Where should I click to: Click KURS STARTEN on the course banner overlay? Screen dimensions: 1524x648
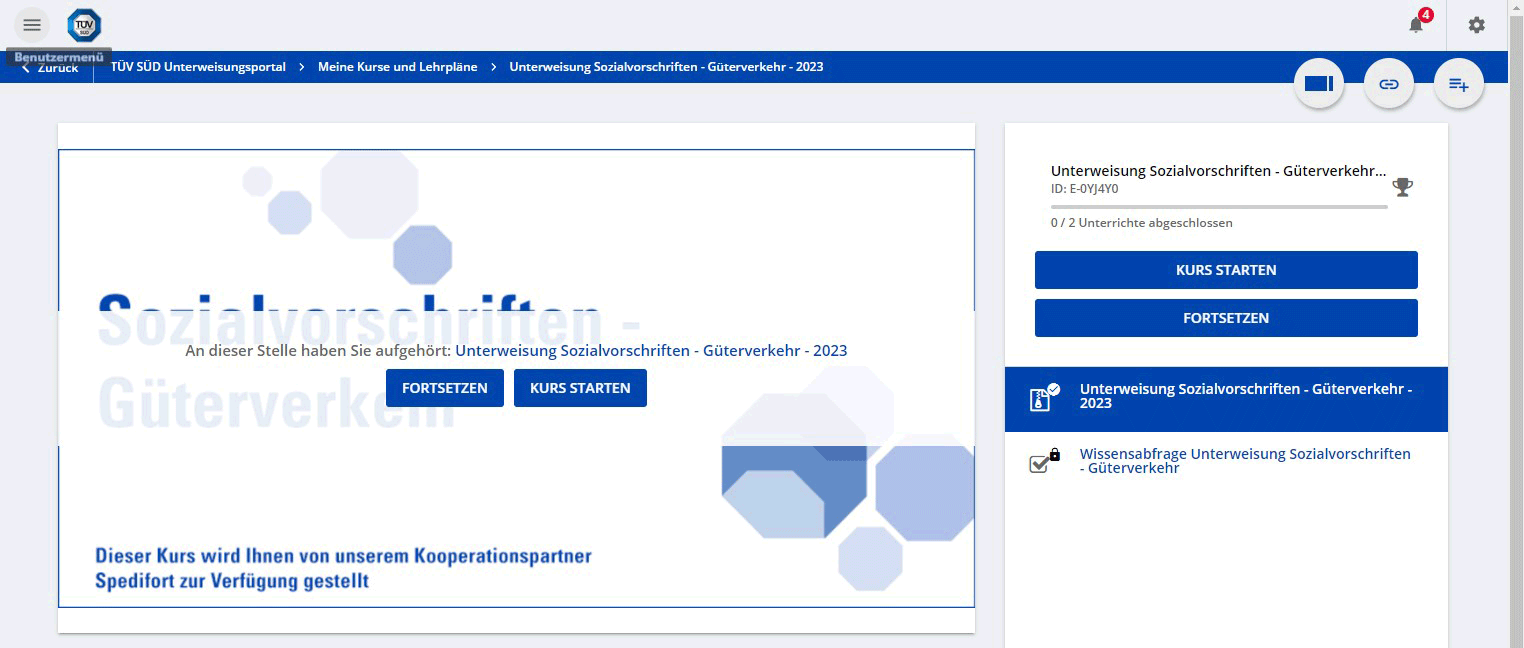click(x=580, y=388)
